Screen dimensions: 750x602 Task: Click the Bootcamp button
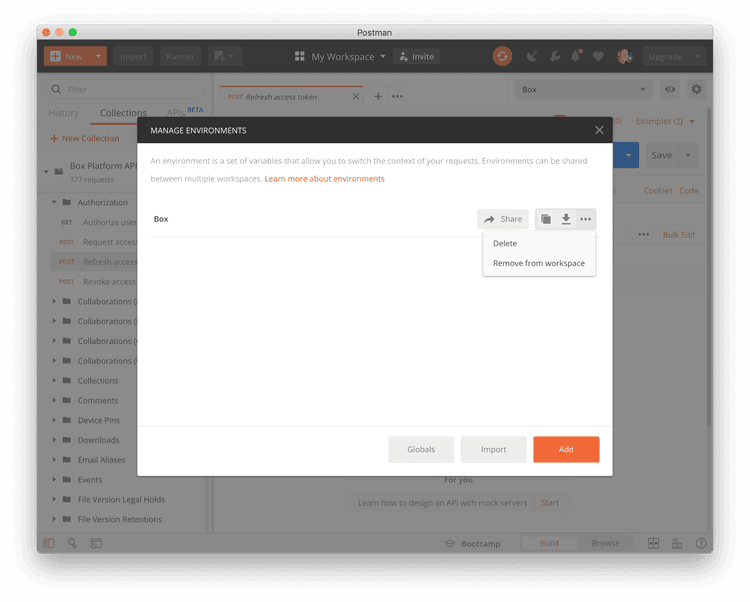click(x=473, y=544)
